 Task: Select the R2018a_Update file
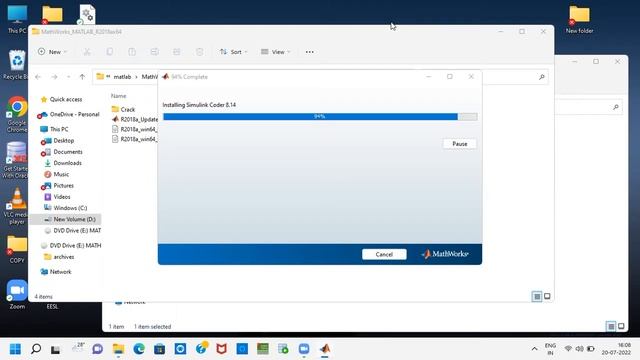pos(139,119)
